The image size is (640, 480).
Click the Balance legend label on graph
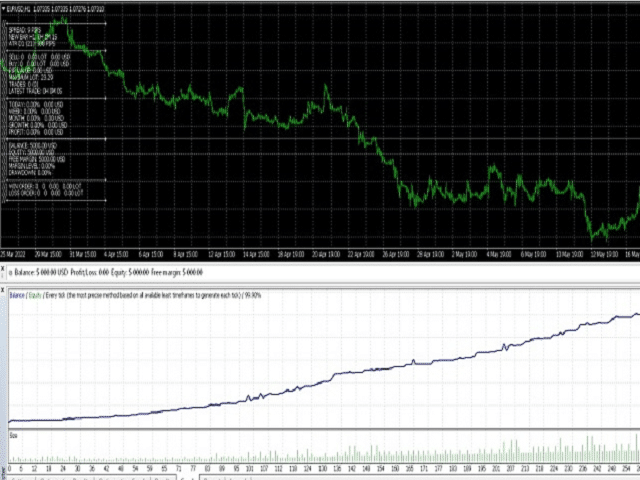tap(17, 295)
